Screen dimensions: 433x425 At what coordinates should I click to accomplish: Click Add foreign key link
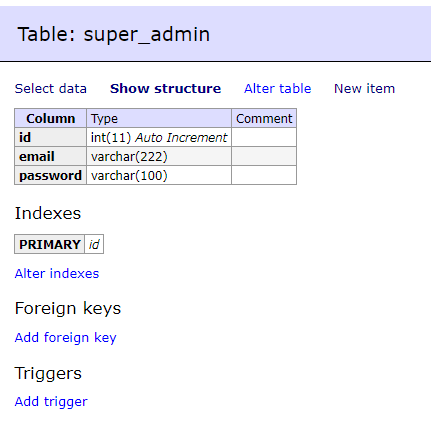tap(66, 338)
